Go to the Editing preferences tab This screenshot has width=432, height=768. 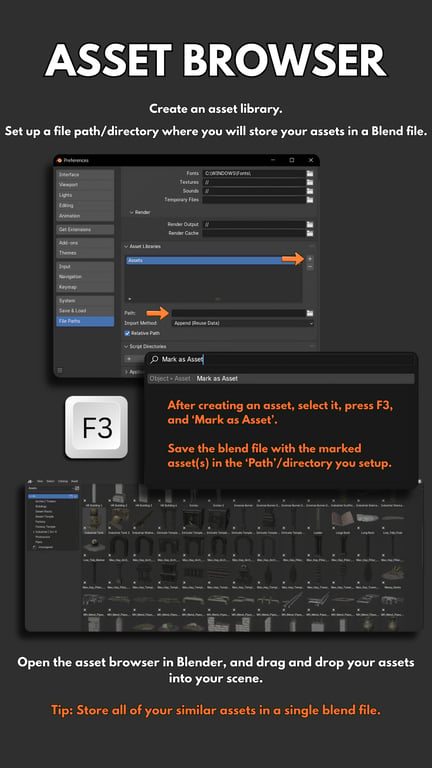tap(85, 205)
